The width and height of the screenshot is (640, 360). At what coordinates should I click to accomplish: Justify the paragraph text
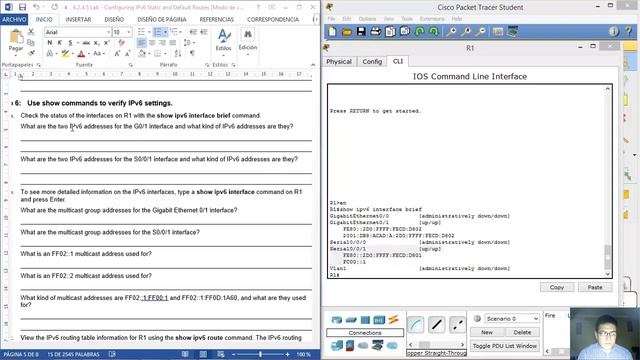[173, 43]
